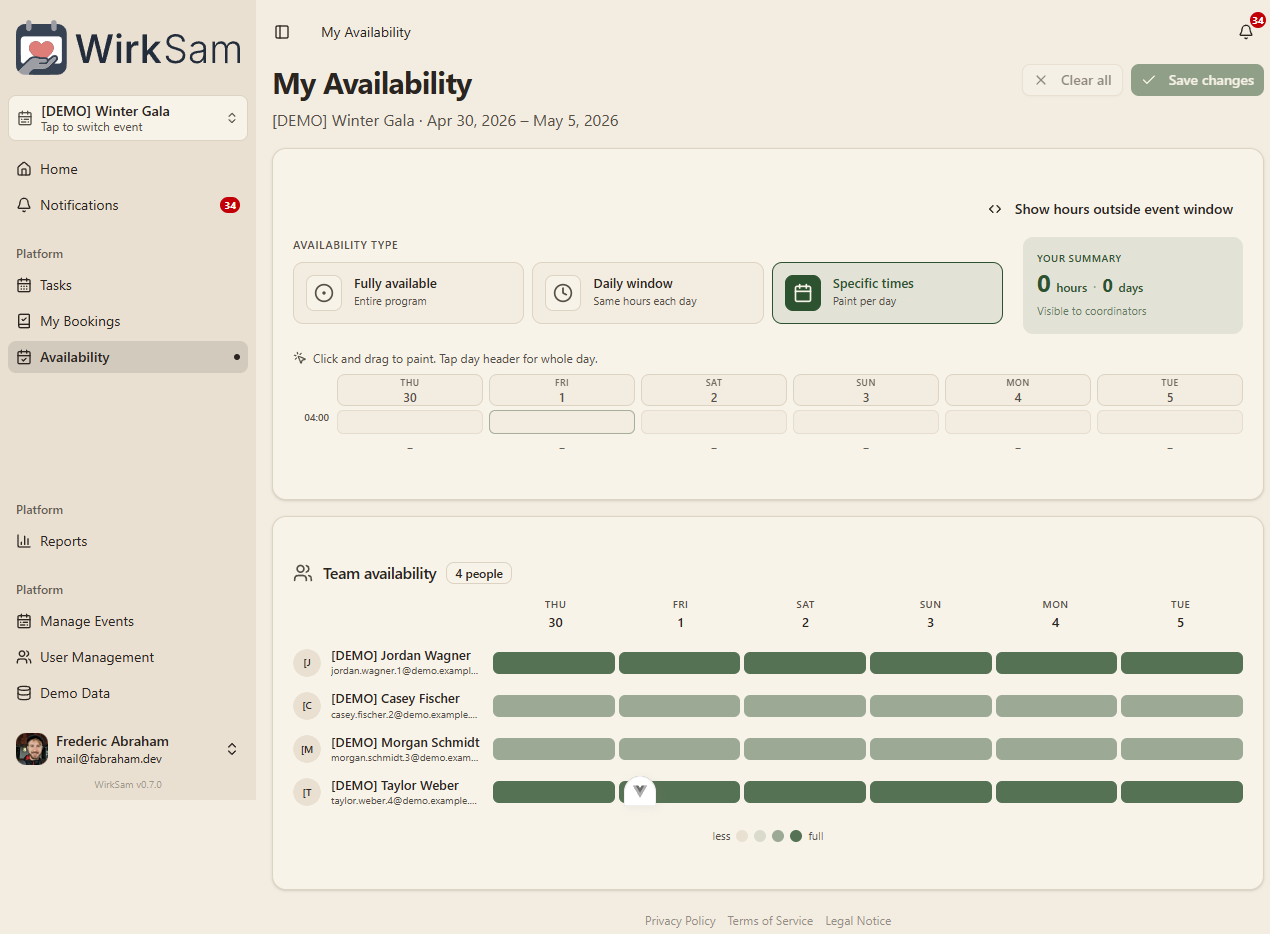Click Casey Fischer's avatar initials
The image size is (1270, 934).
pos(307,706)
